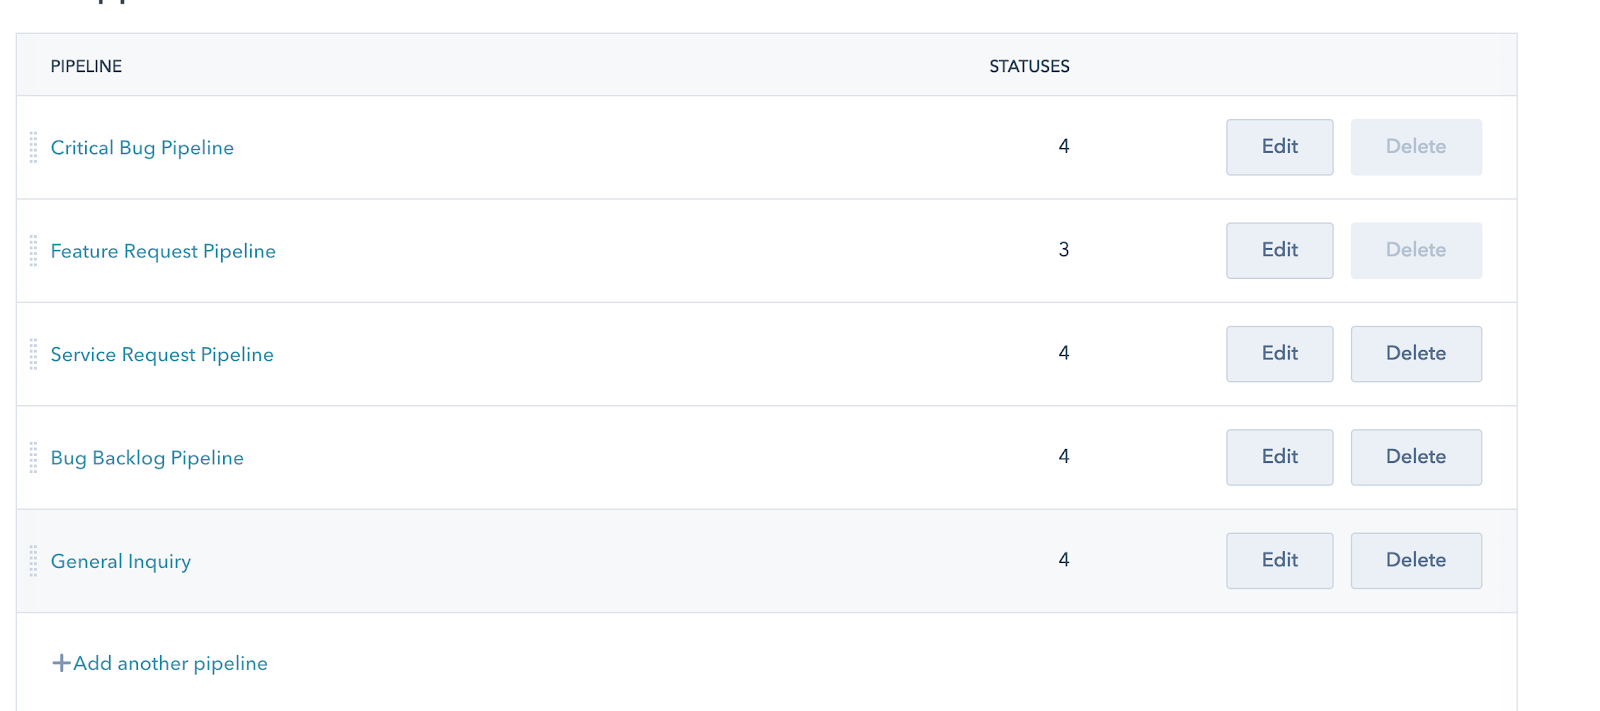Edit the Feature Request Pipeline

[1279, 250]
